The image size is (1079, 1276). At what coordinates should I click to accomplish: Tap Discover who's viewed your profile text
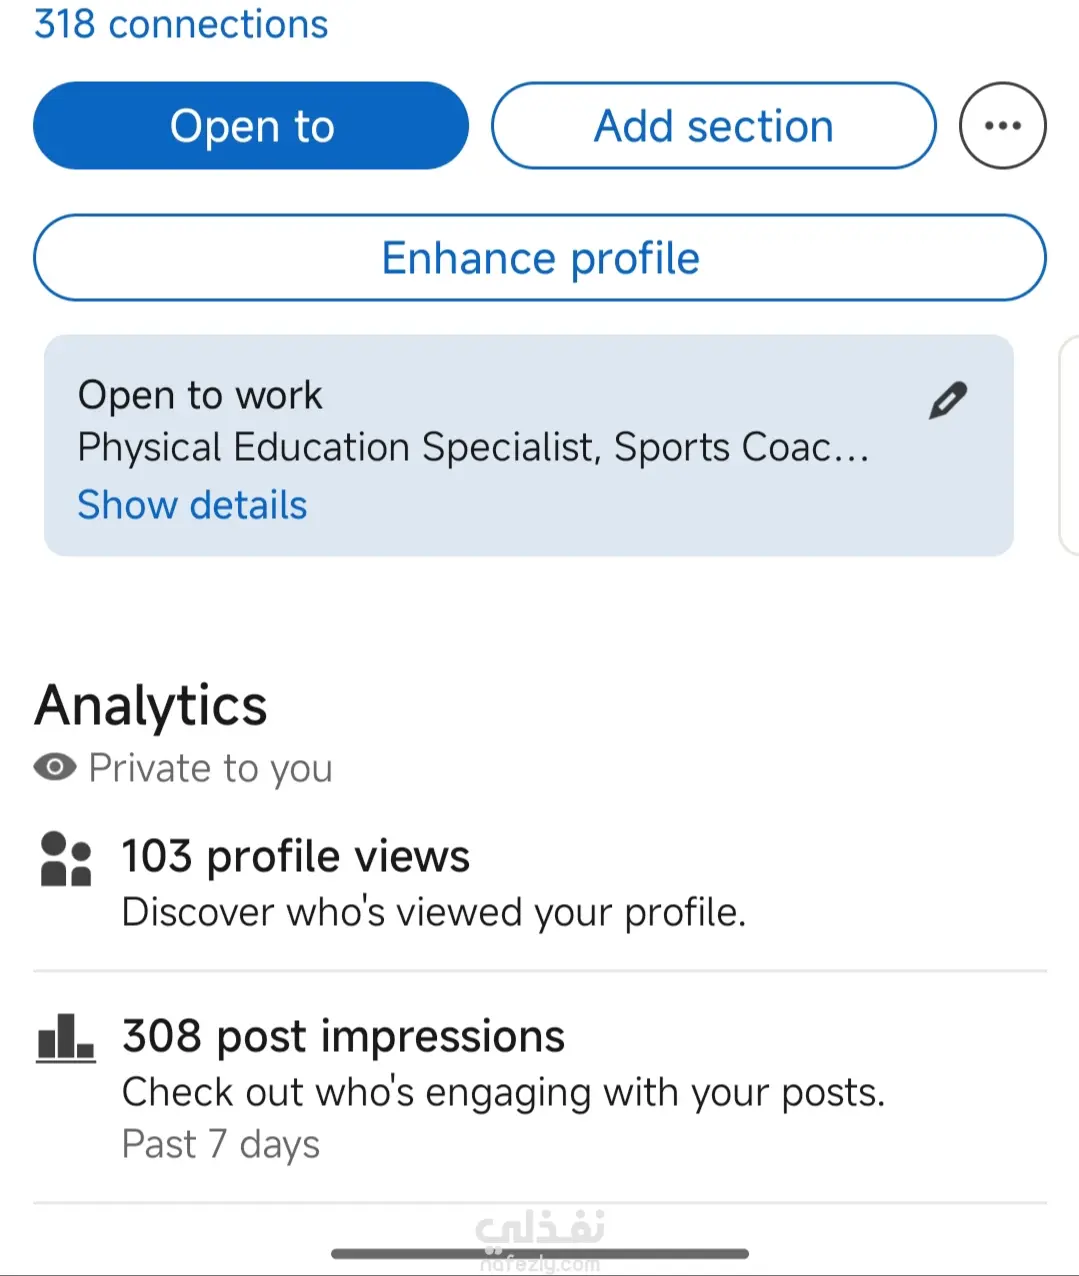point(433,912)
